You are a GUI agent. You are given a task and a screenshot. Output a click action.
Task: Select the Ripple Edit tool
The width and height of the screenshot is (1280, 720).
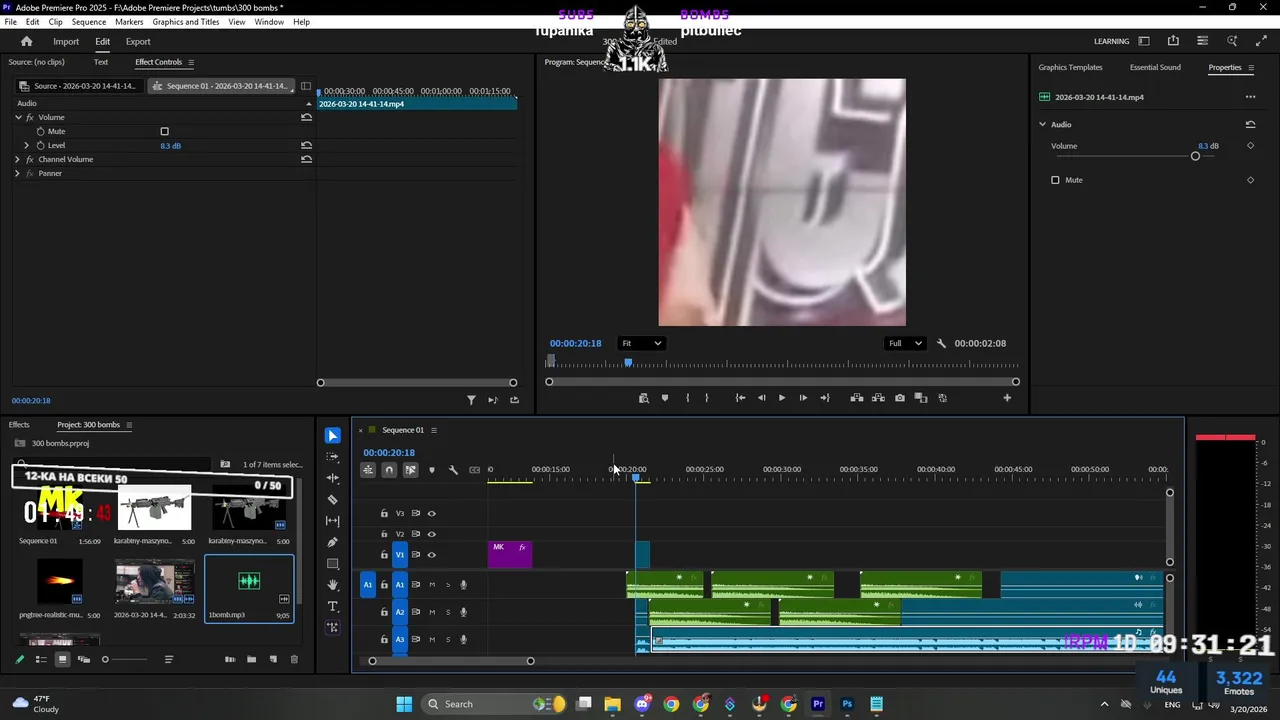(333, 478)
